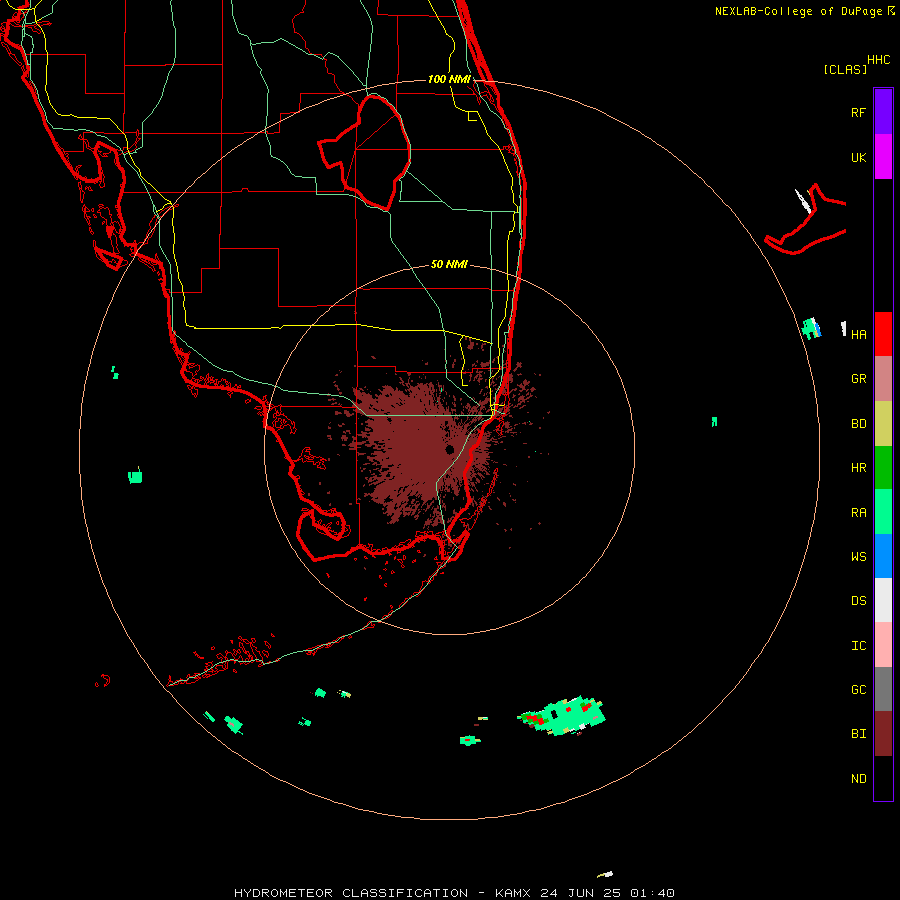The width and height of the screenshot is (900, 900).
Task: Select the BI brown legend swatch
Action: click(x=883, y=734)
